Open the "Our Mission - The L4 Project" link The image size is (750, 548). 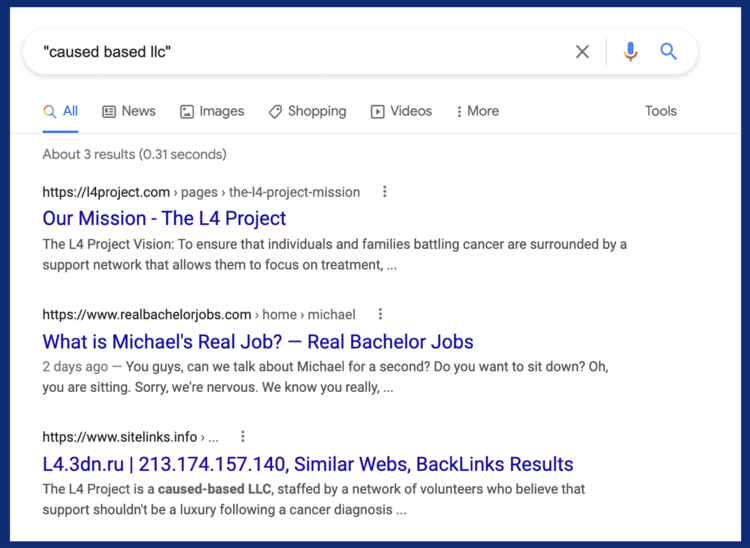(164, 218)
